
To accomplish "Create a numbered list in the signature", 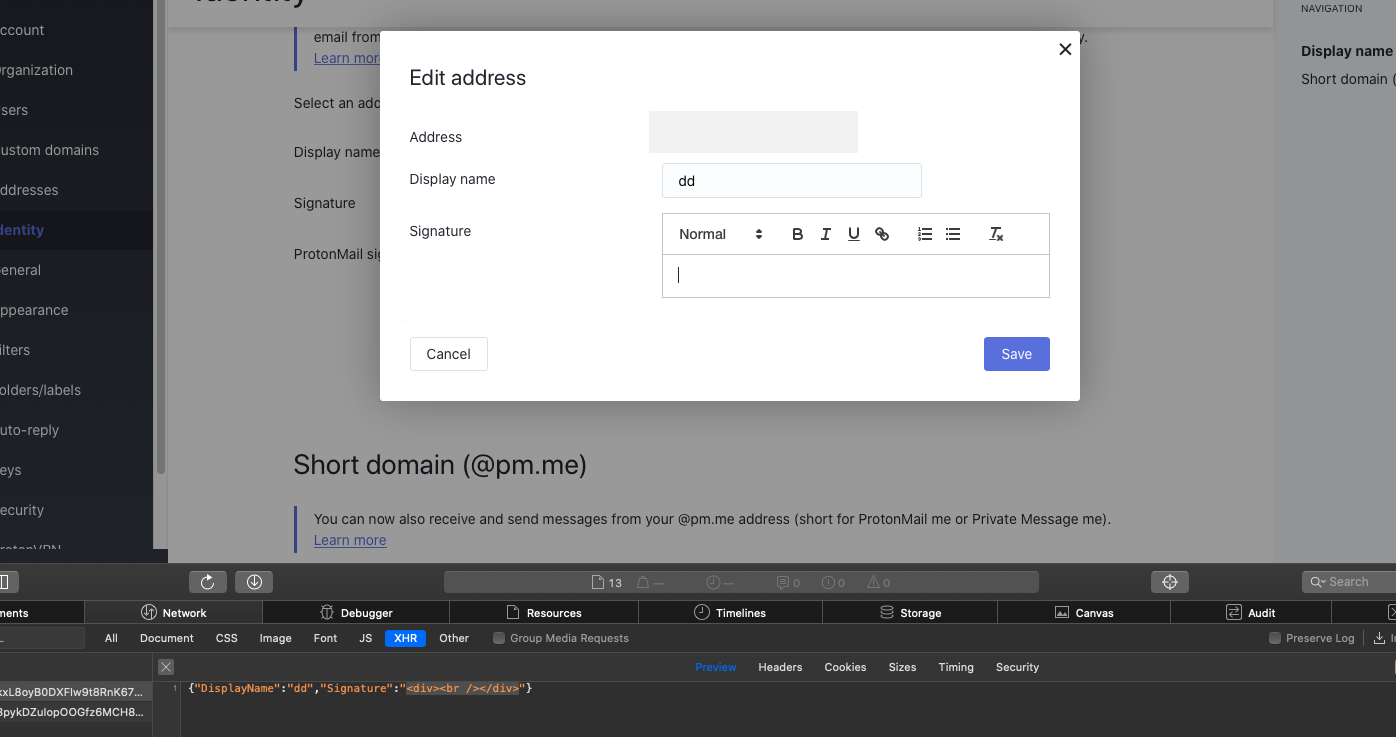I will coord(924,233).
